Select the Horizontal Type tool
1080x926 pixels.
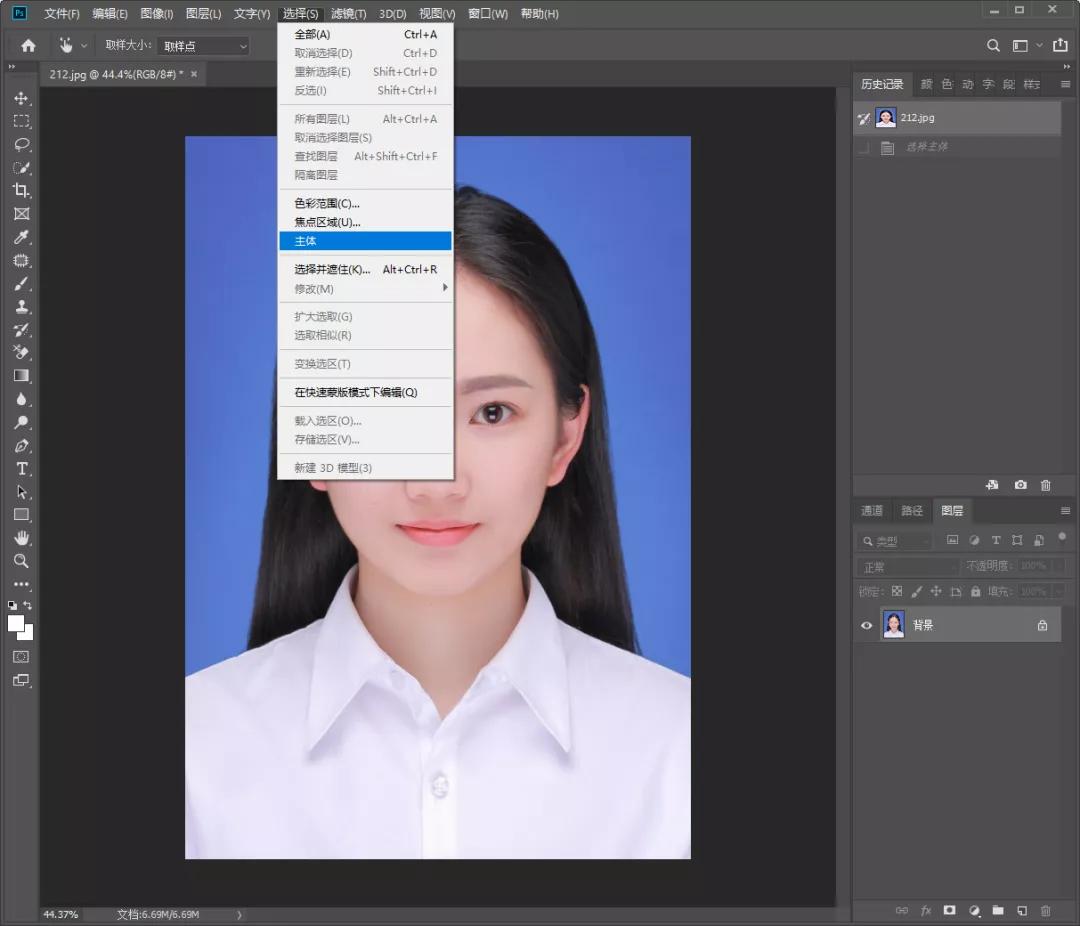coord(21,468)
